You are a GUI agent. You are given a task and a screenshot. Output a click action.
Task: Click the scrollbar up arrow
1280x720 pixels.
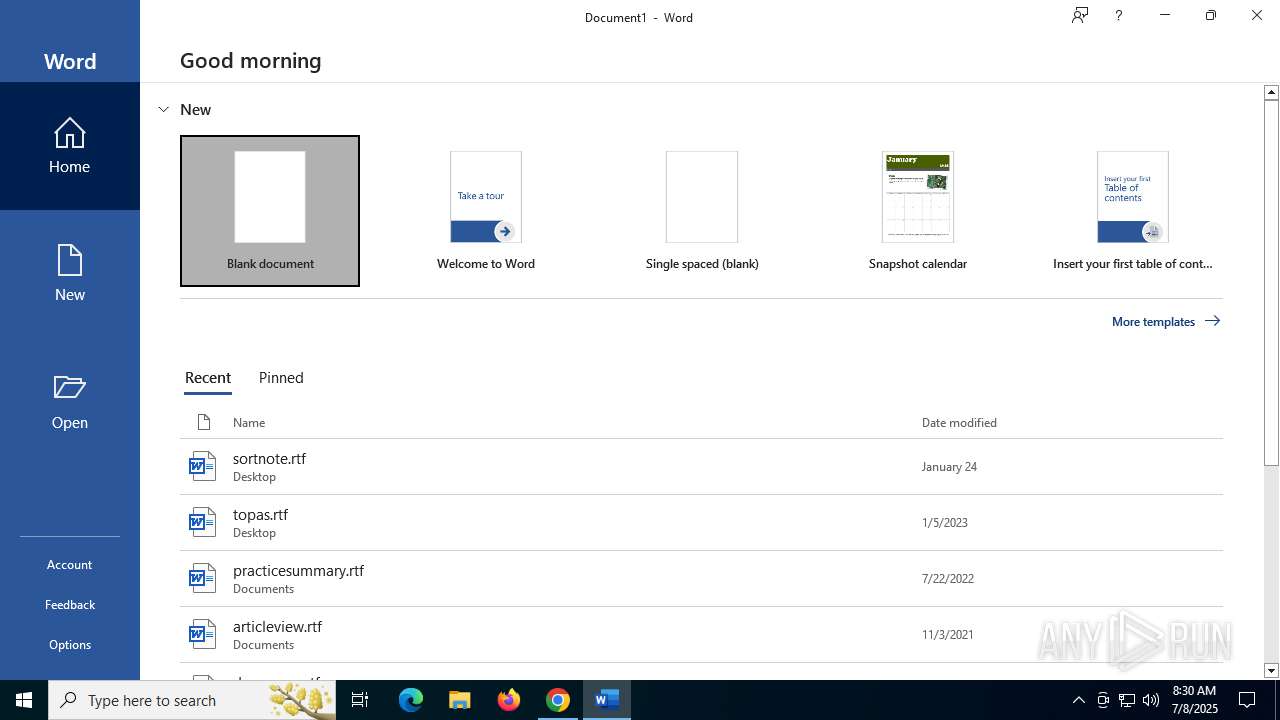[x=1271, y=92]
